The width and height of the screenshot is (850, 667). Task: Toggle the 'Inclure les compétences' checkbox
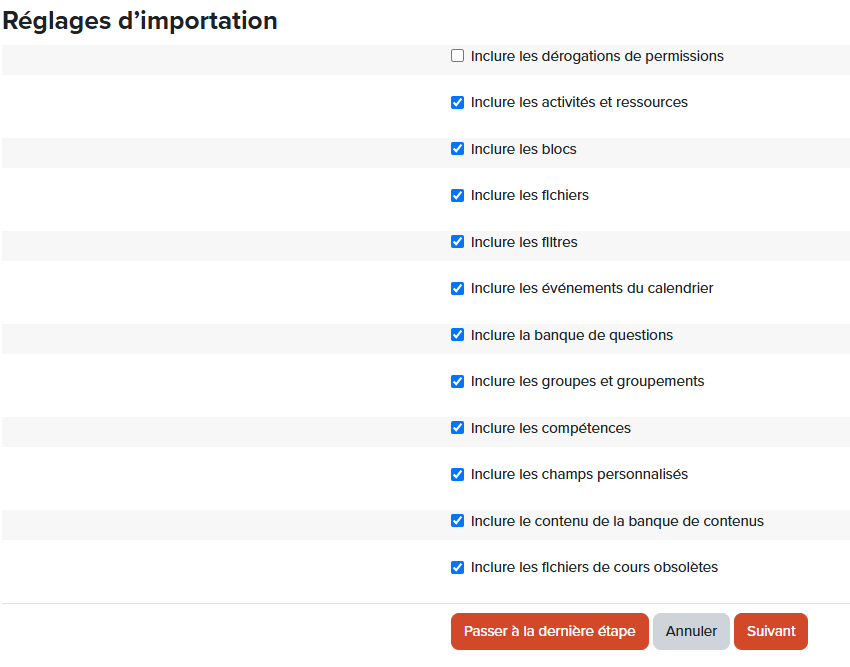point(458,428)
